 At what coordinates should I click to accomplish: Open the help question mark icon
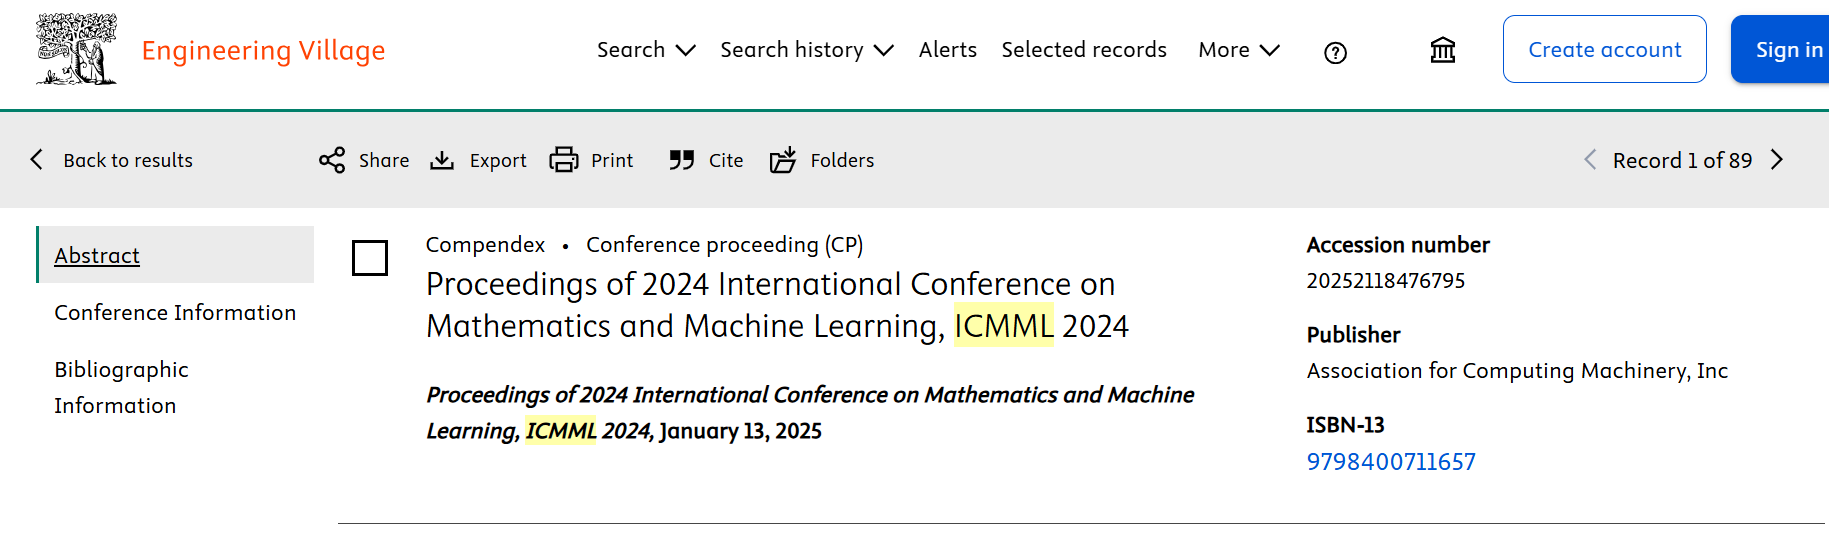click(x=1335, y=53)
